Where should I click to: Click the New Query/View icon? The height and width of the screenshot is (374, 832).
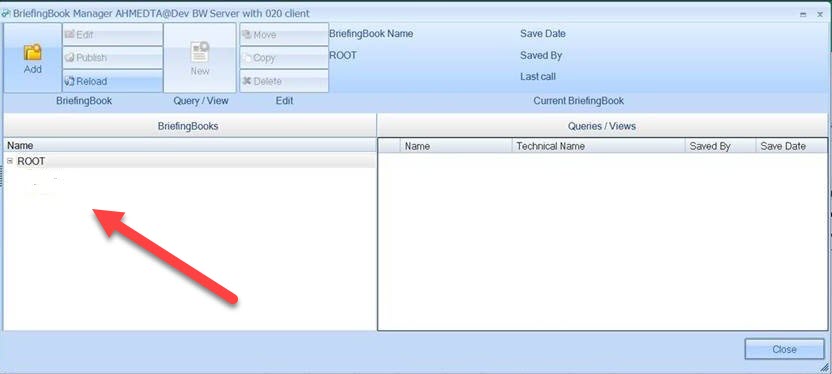[200, 51]
